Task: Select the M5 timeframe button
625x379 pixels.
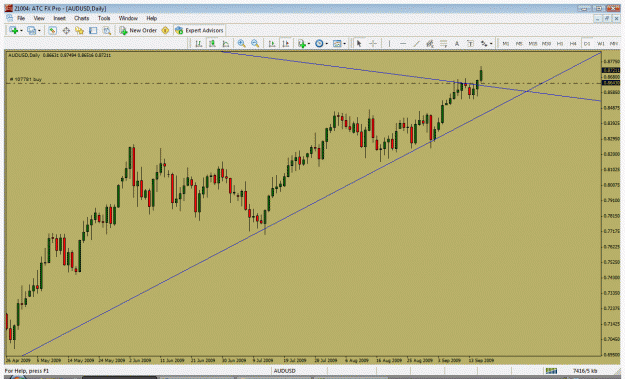Action: 519,43
